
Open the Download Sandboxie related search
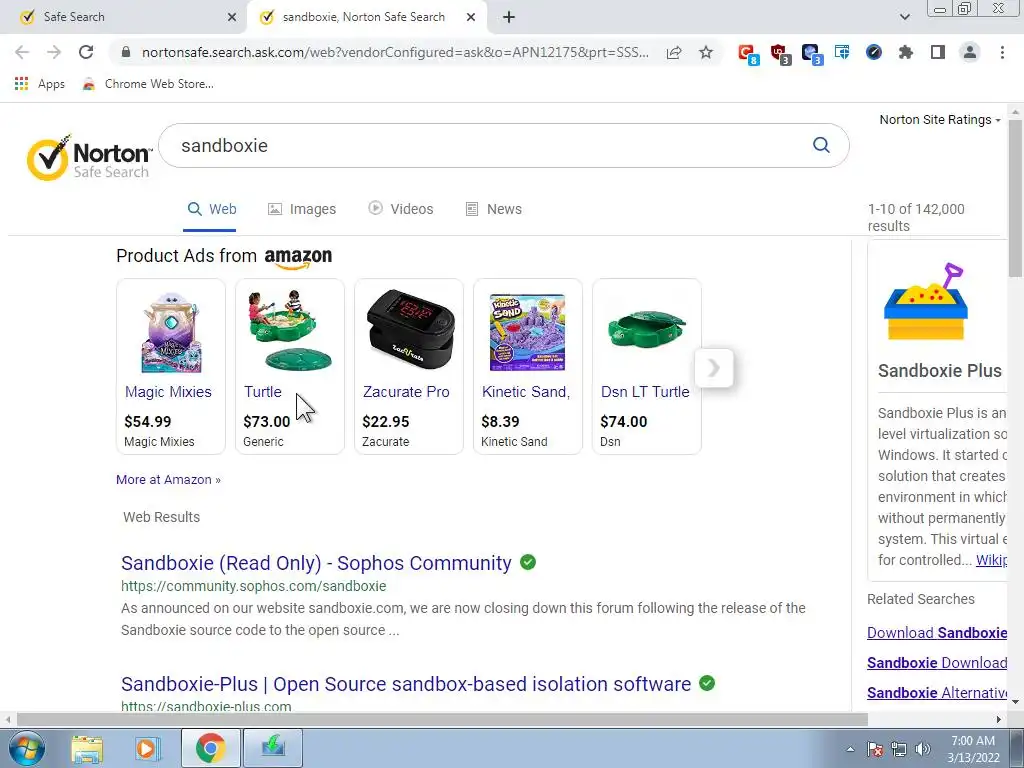coord(936,633)
